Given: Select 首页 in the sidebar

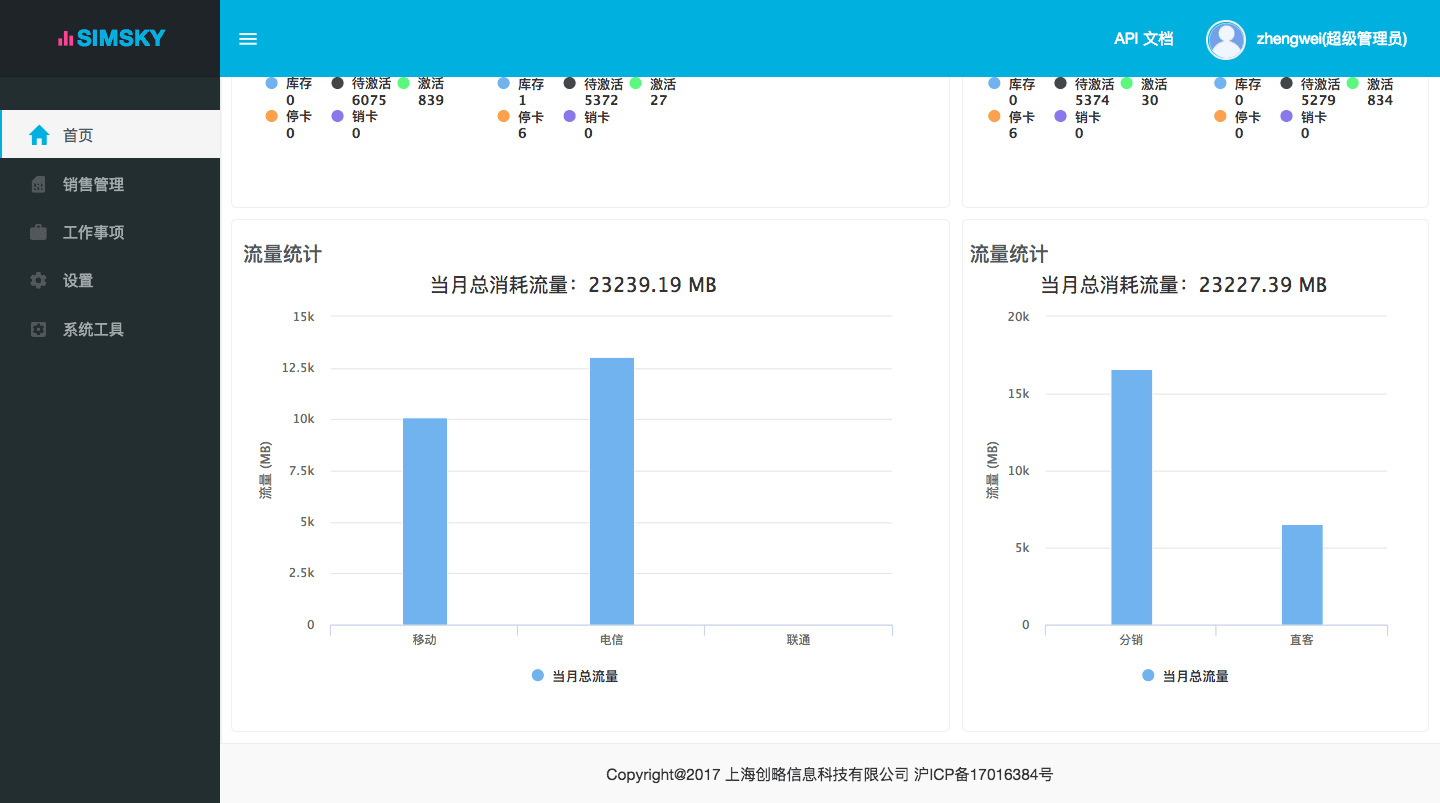Looking at the screenshot, I should tap(78, 135).
